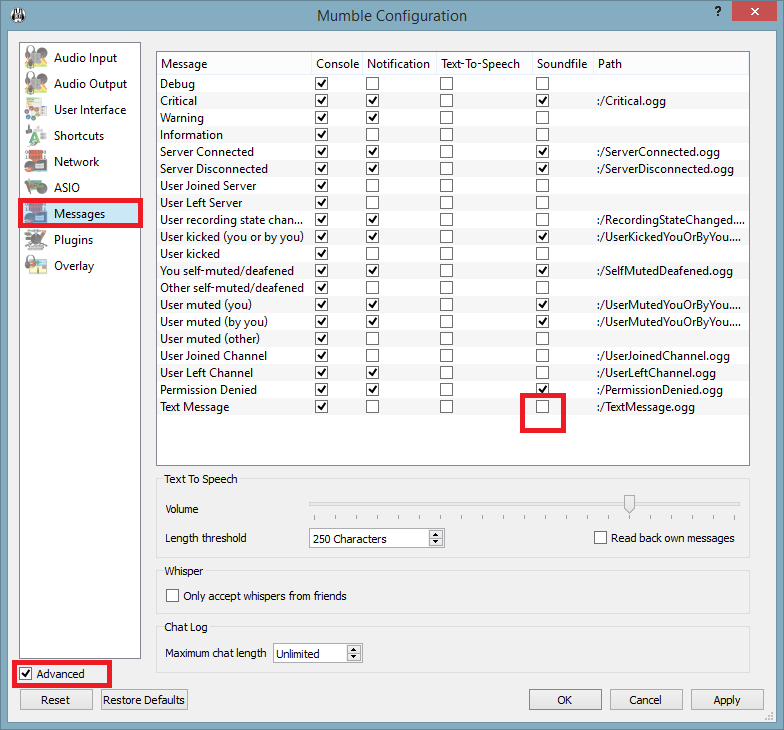Click Restore Defaults button
This screenshot has width=784, height=730.
click(x=144, y=700)
